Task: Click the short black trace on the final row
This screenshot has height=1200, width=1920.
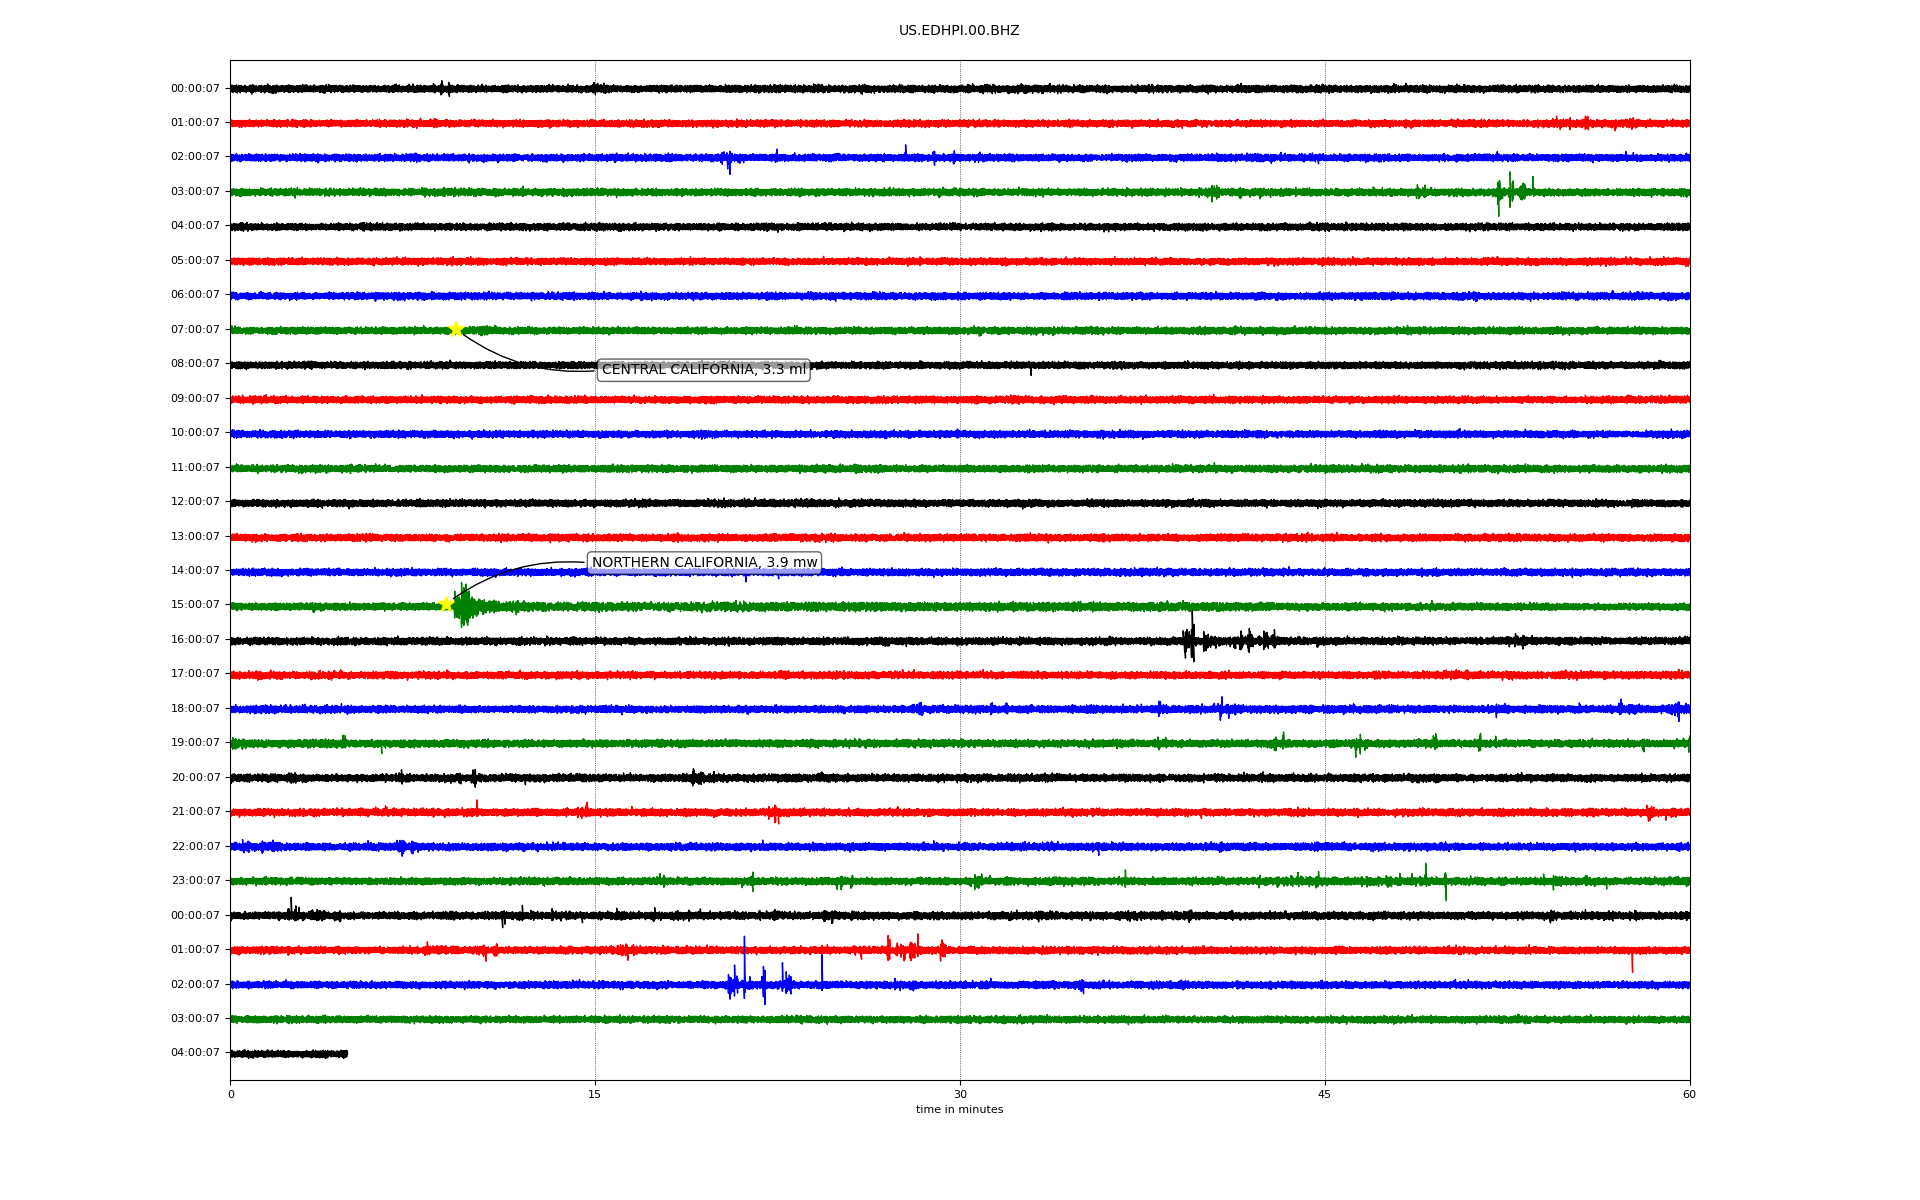Action: 289,1053
